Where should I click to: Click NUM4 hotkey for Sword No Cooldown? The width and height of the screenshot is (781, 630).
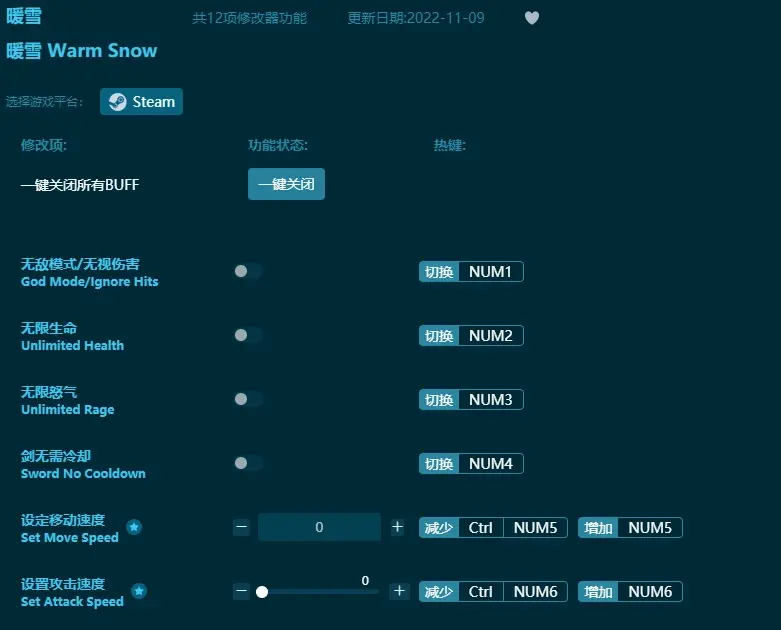(491, 464)
